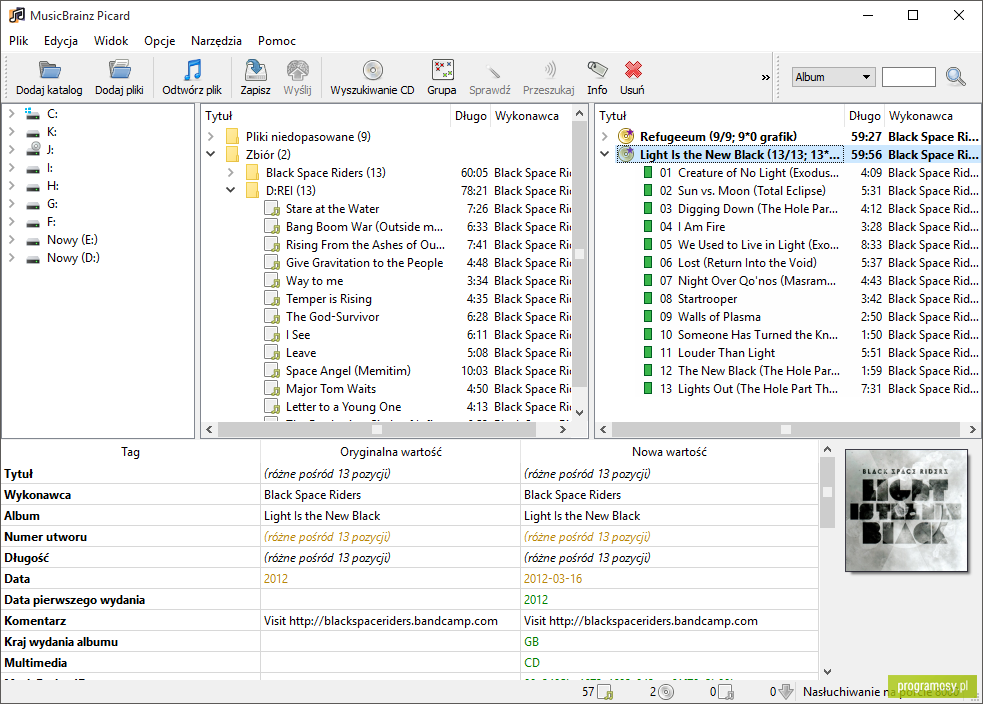Click the Dodaj katalog folder icon
Image resolution: width=983 pixels, height=704 pixels.
(x=49, y=70)
